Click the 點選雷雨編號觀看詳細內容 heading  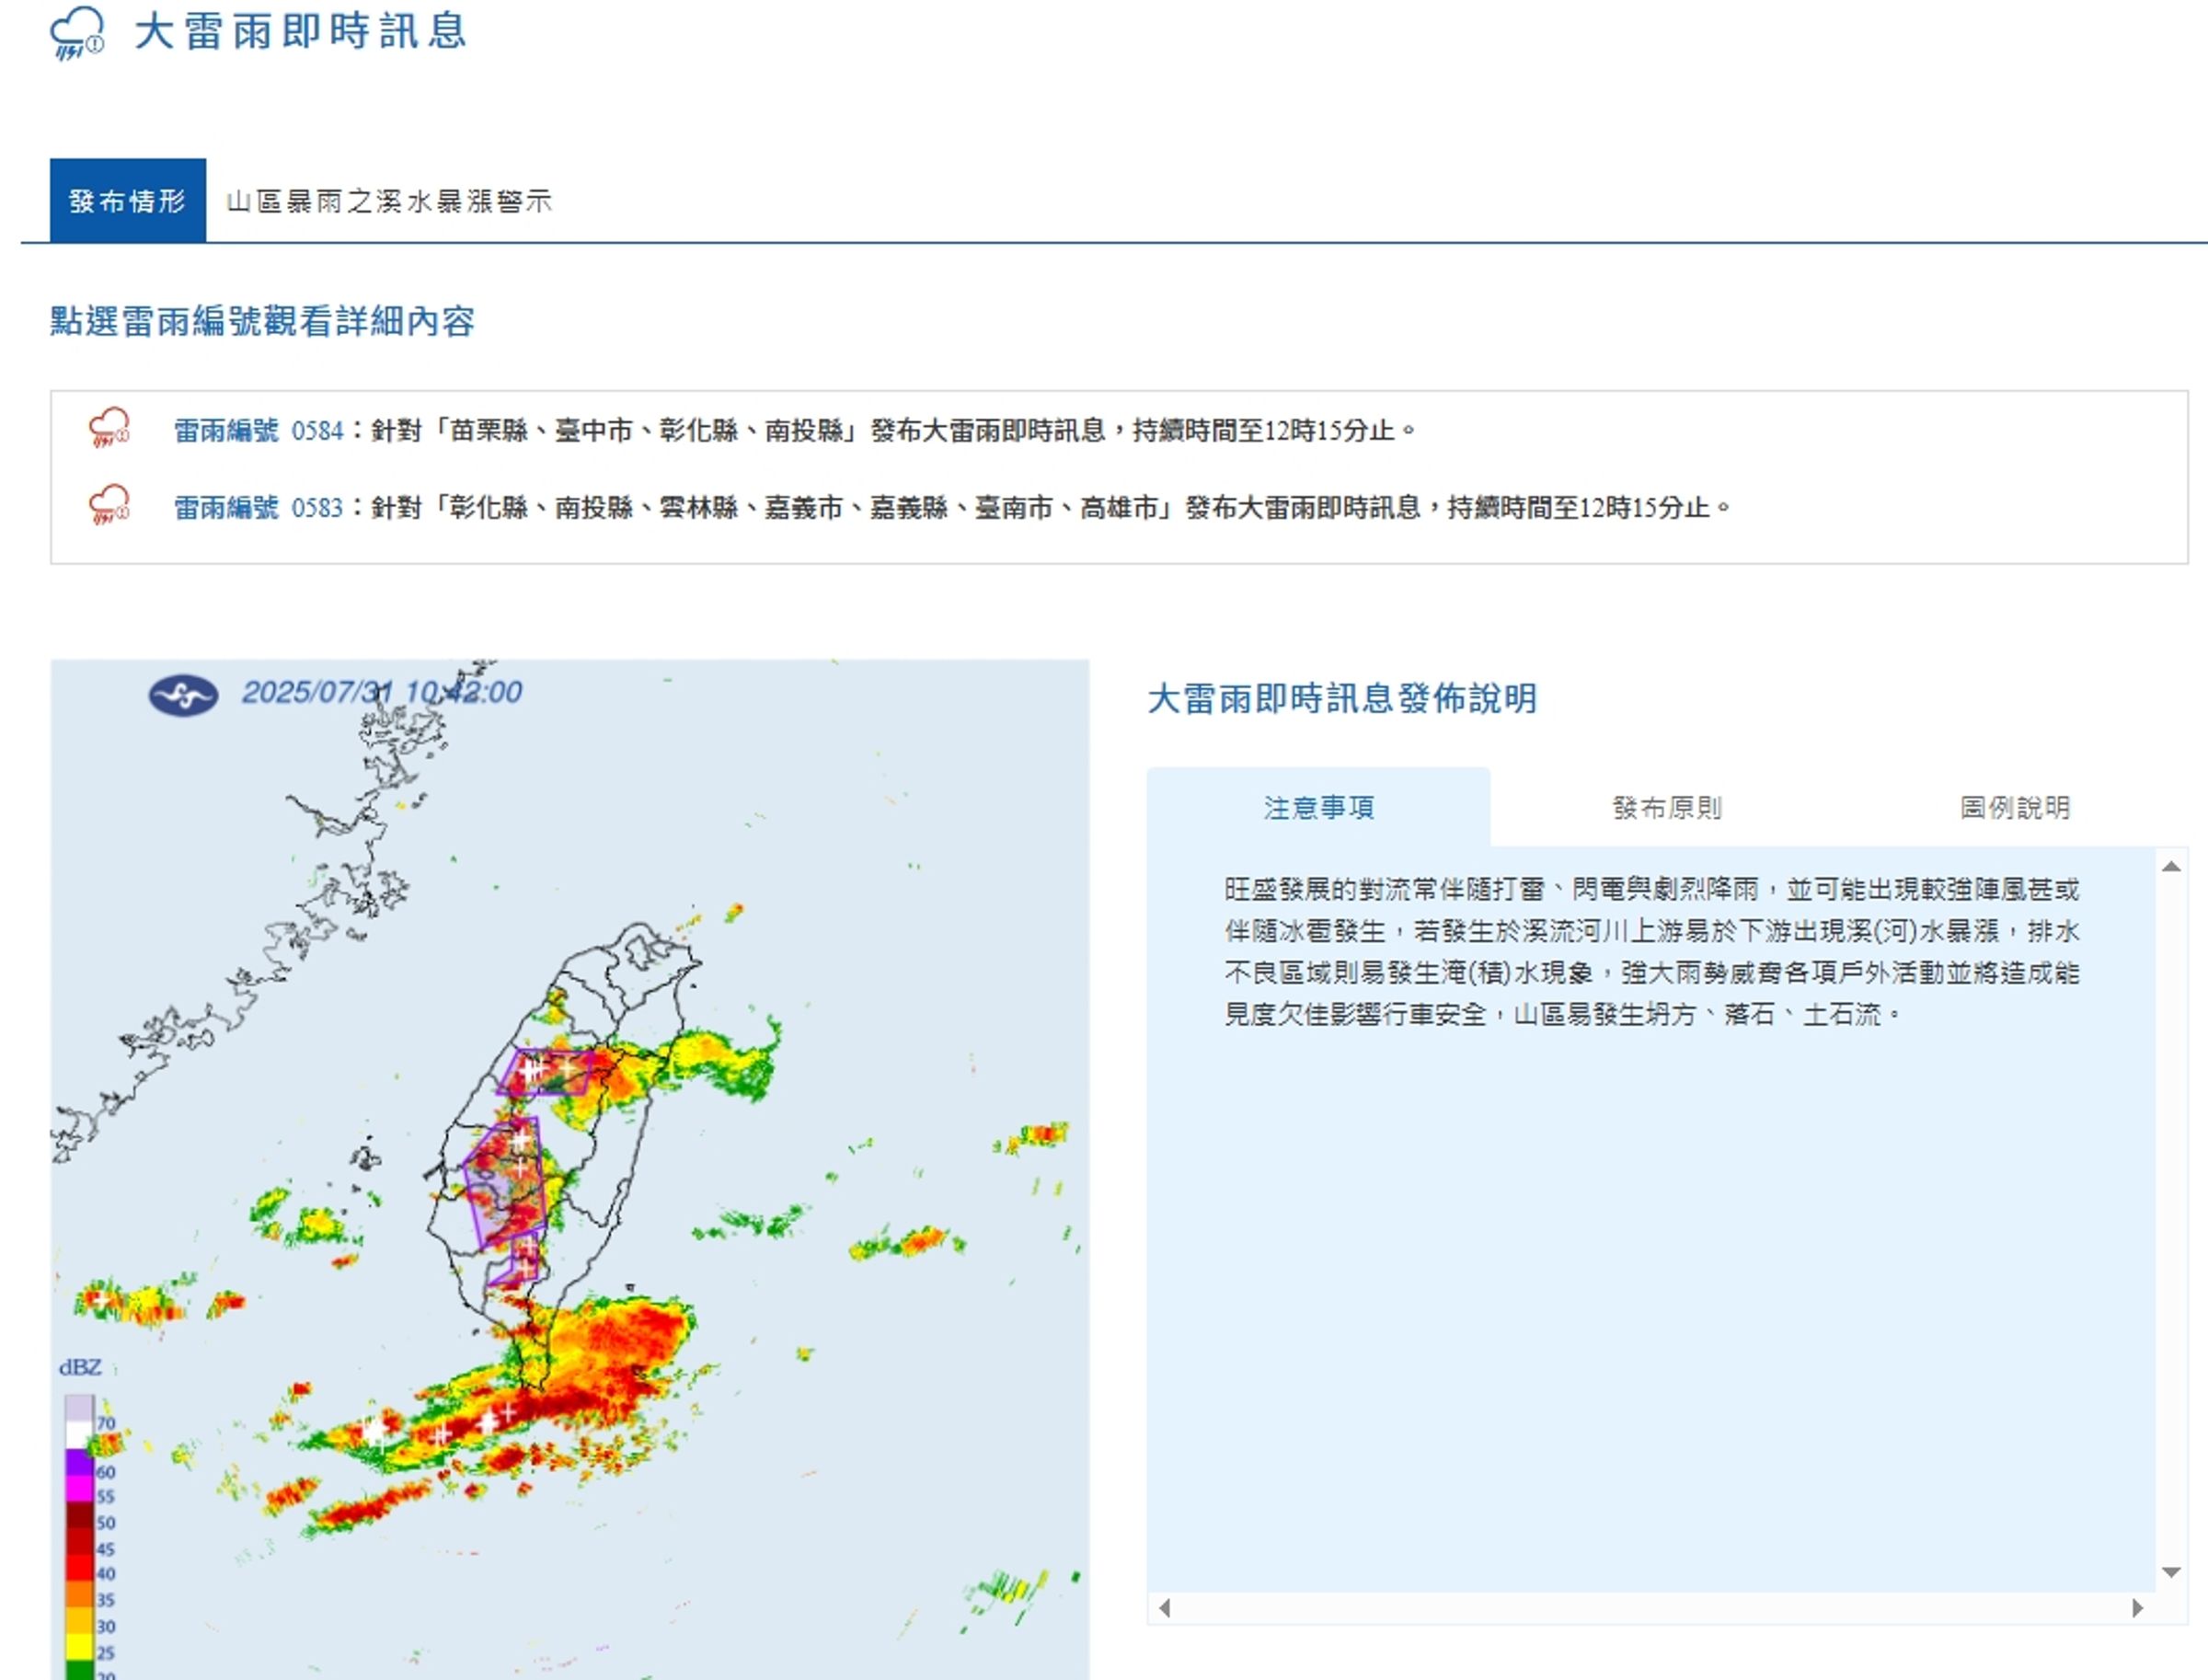[x=263, y=321]
